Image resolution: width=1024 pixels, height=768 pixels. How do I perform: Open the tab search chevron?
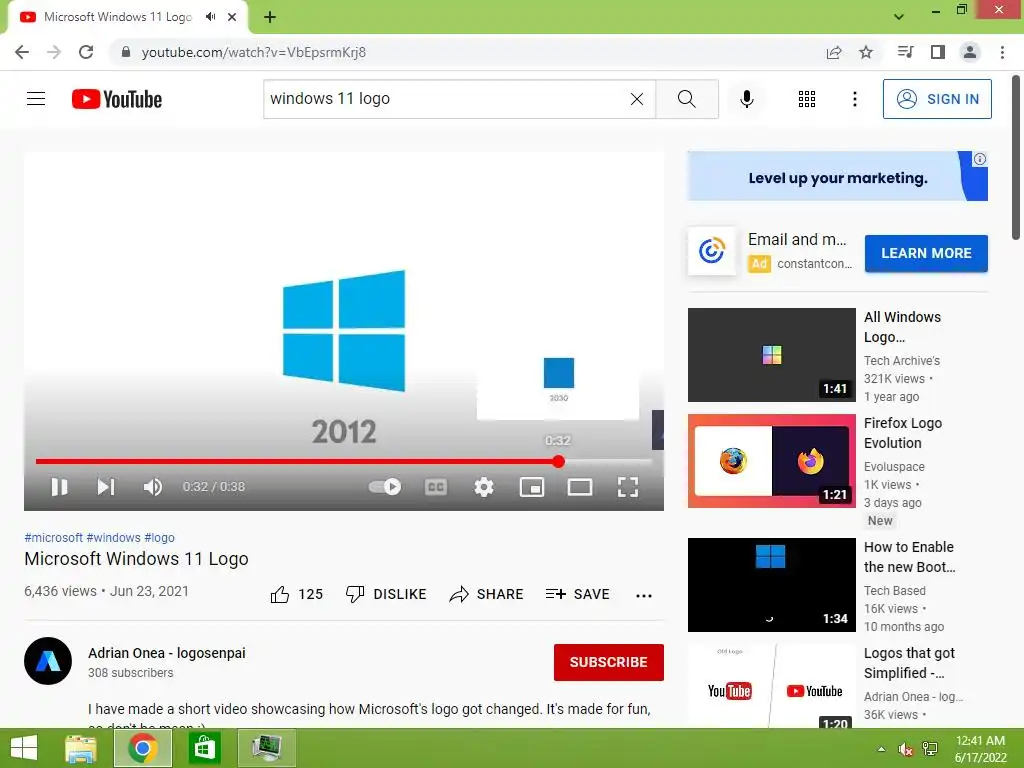[899, 17]
